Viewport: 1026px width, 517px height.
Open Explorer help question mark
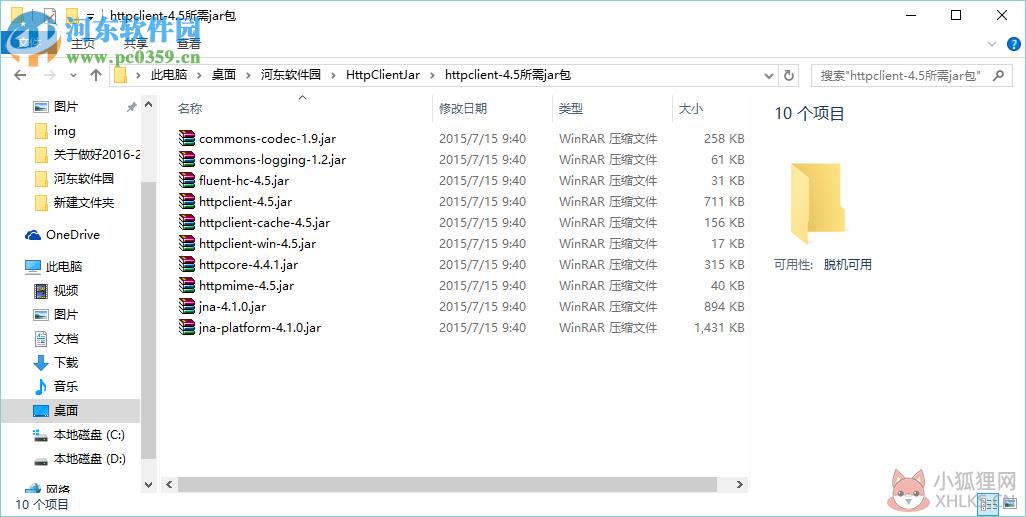1014,44
